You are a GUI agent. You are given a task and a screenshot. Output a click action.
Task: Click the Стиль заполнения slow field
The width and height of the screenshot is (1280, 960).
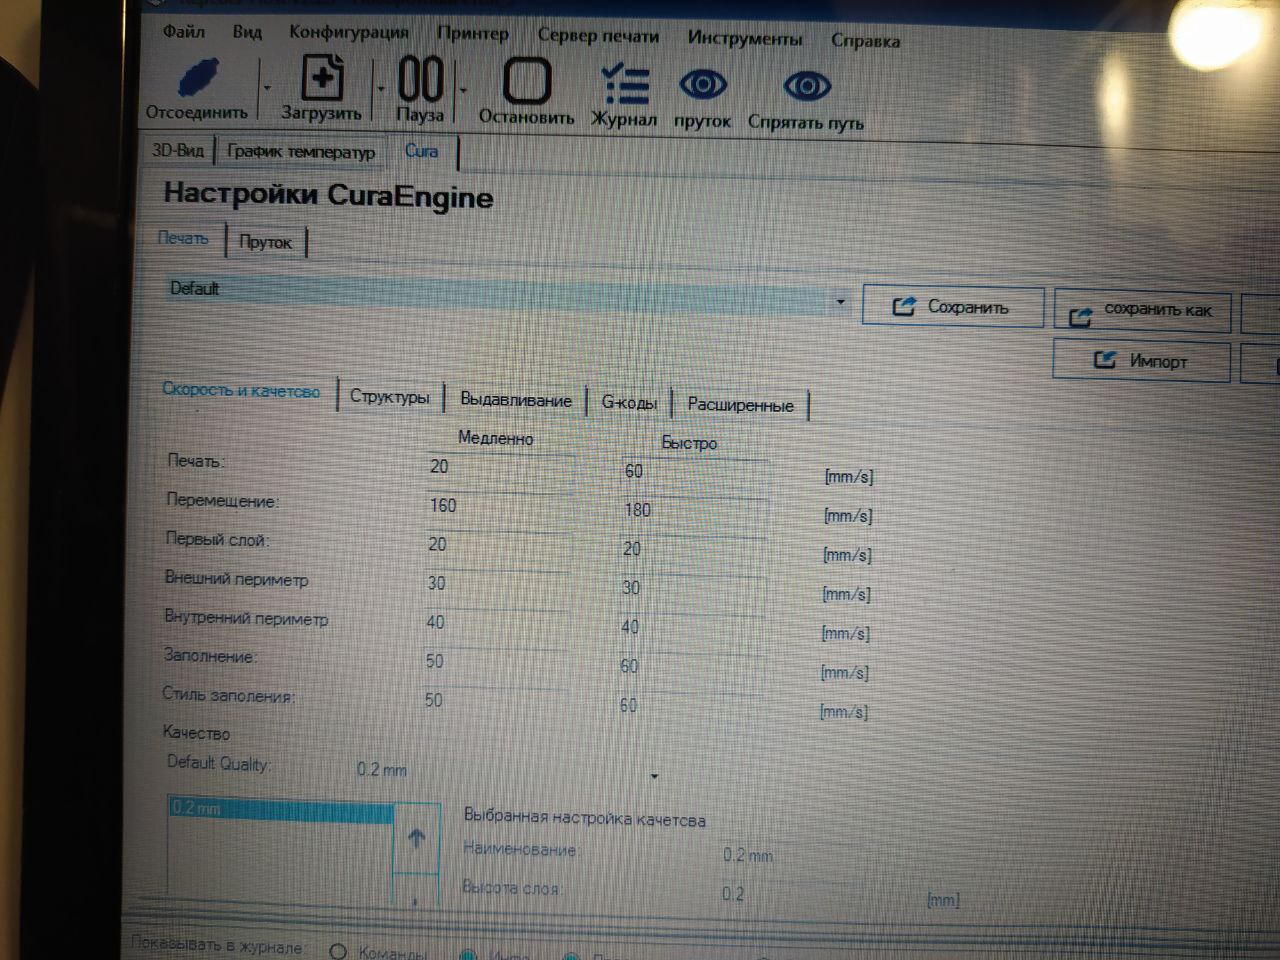tap(494, 702)
